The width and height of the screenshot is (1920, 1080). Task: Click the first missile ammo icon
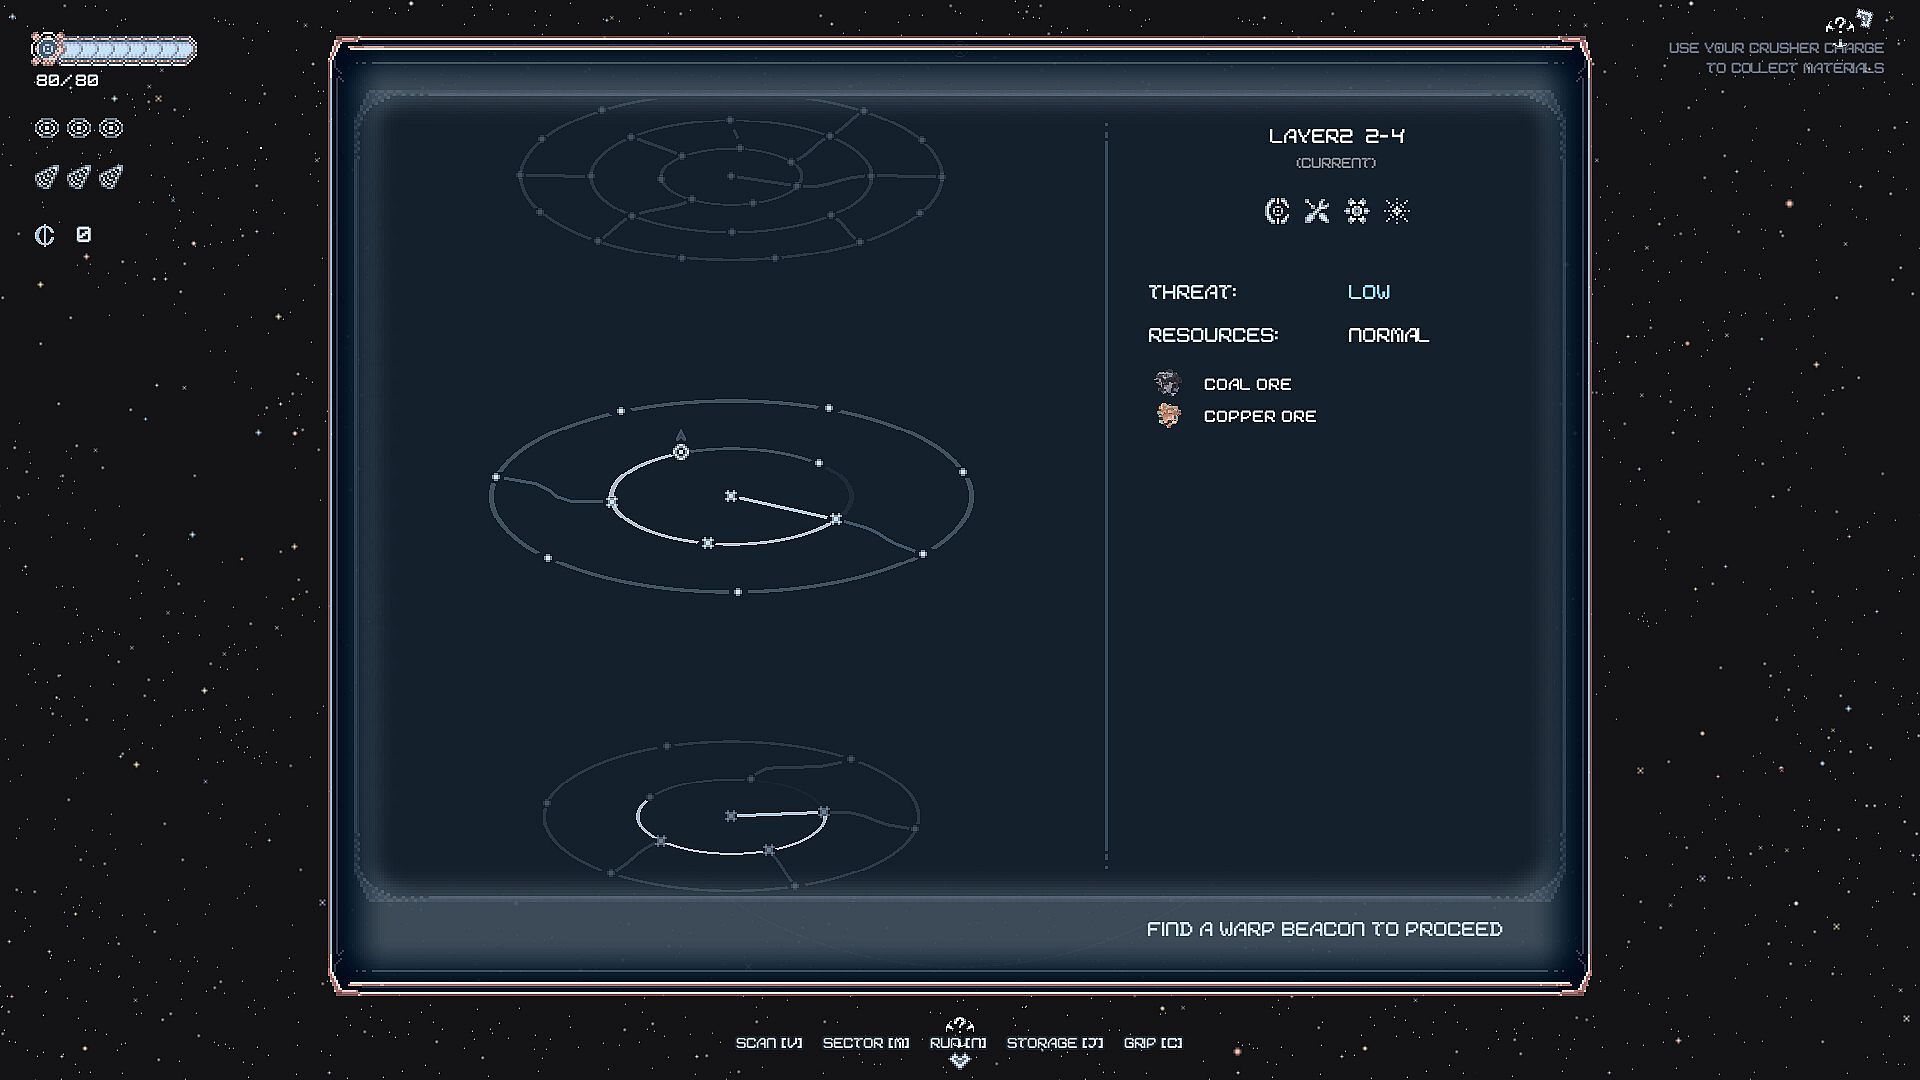coord(46,177)
